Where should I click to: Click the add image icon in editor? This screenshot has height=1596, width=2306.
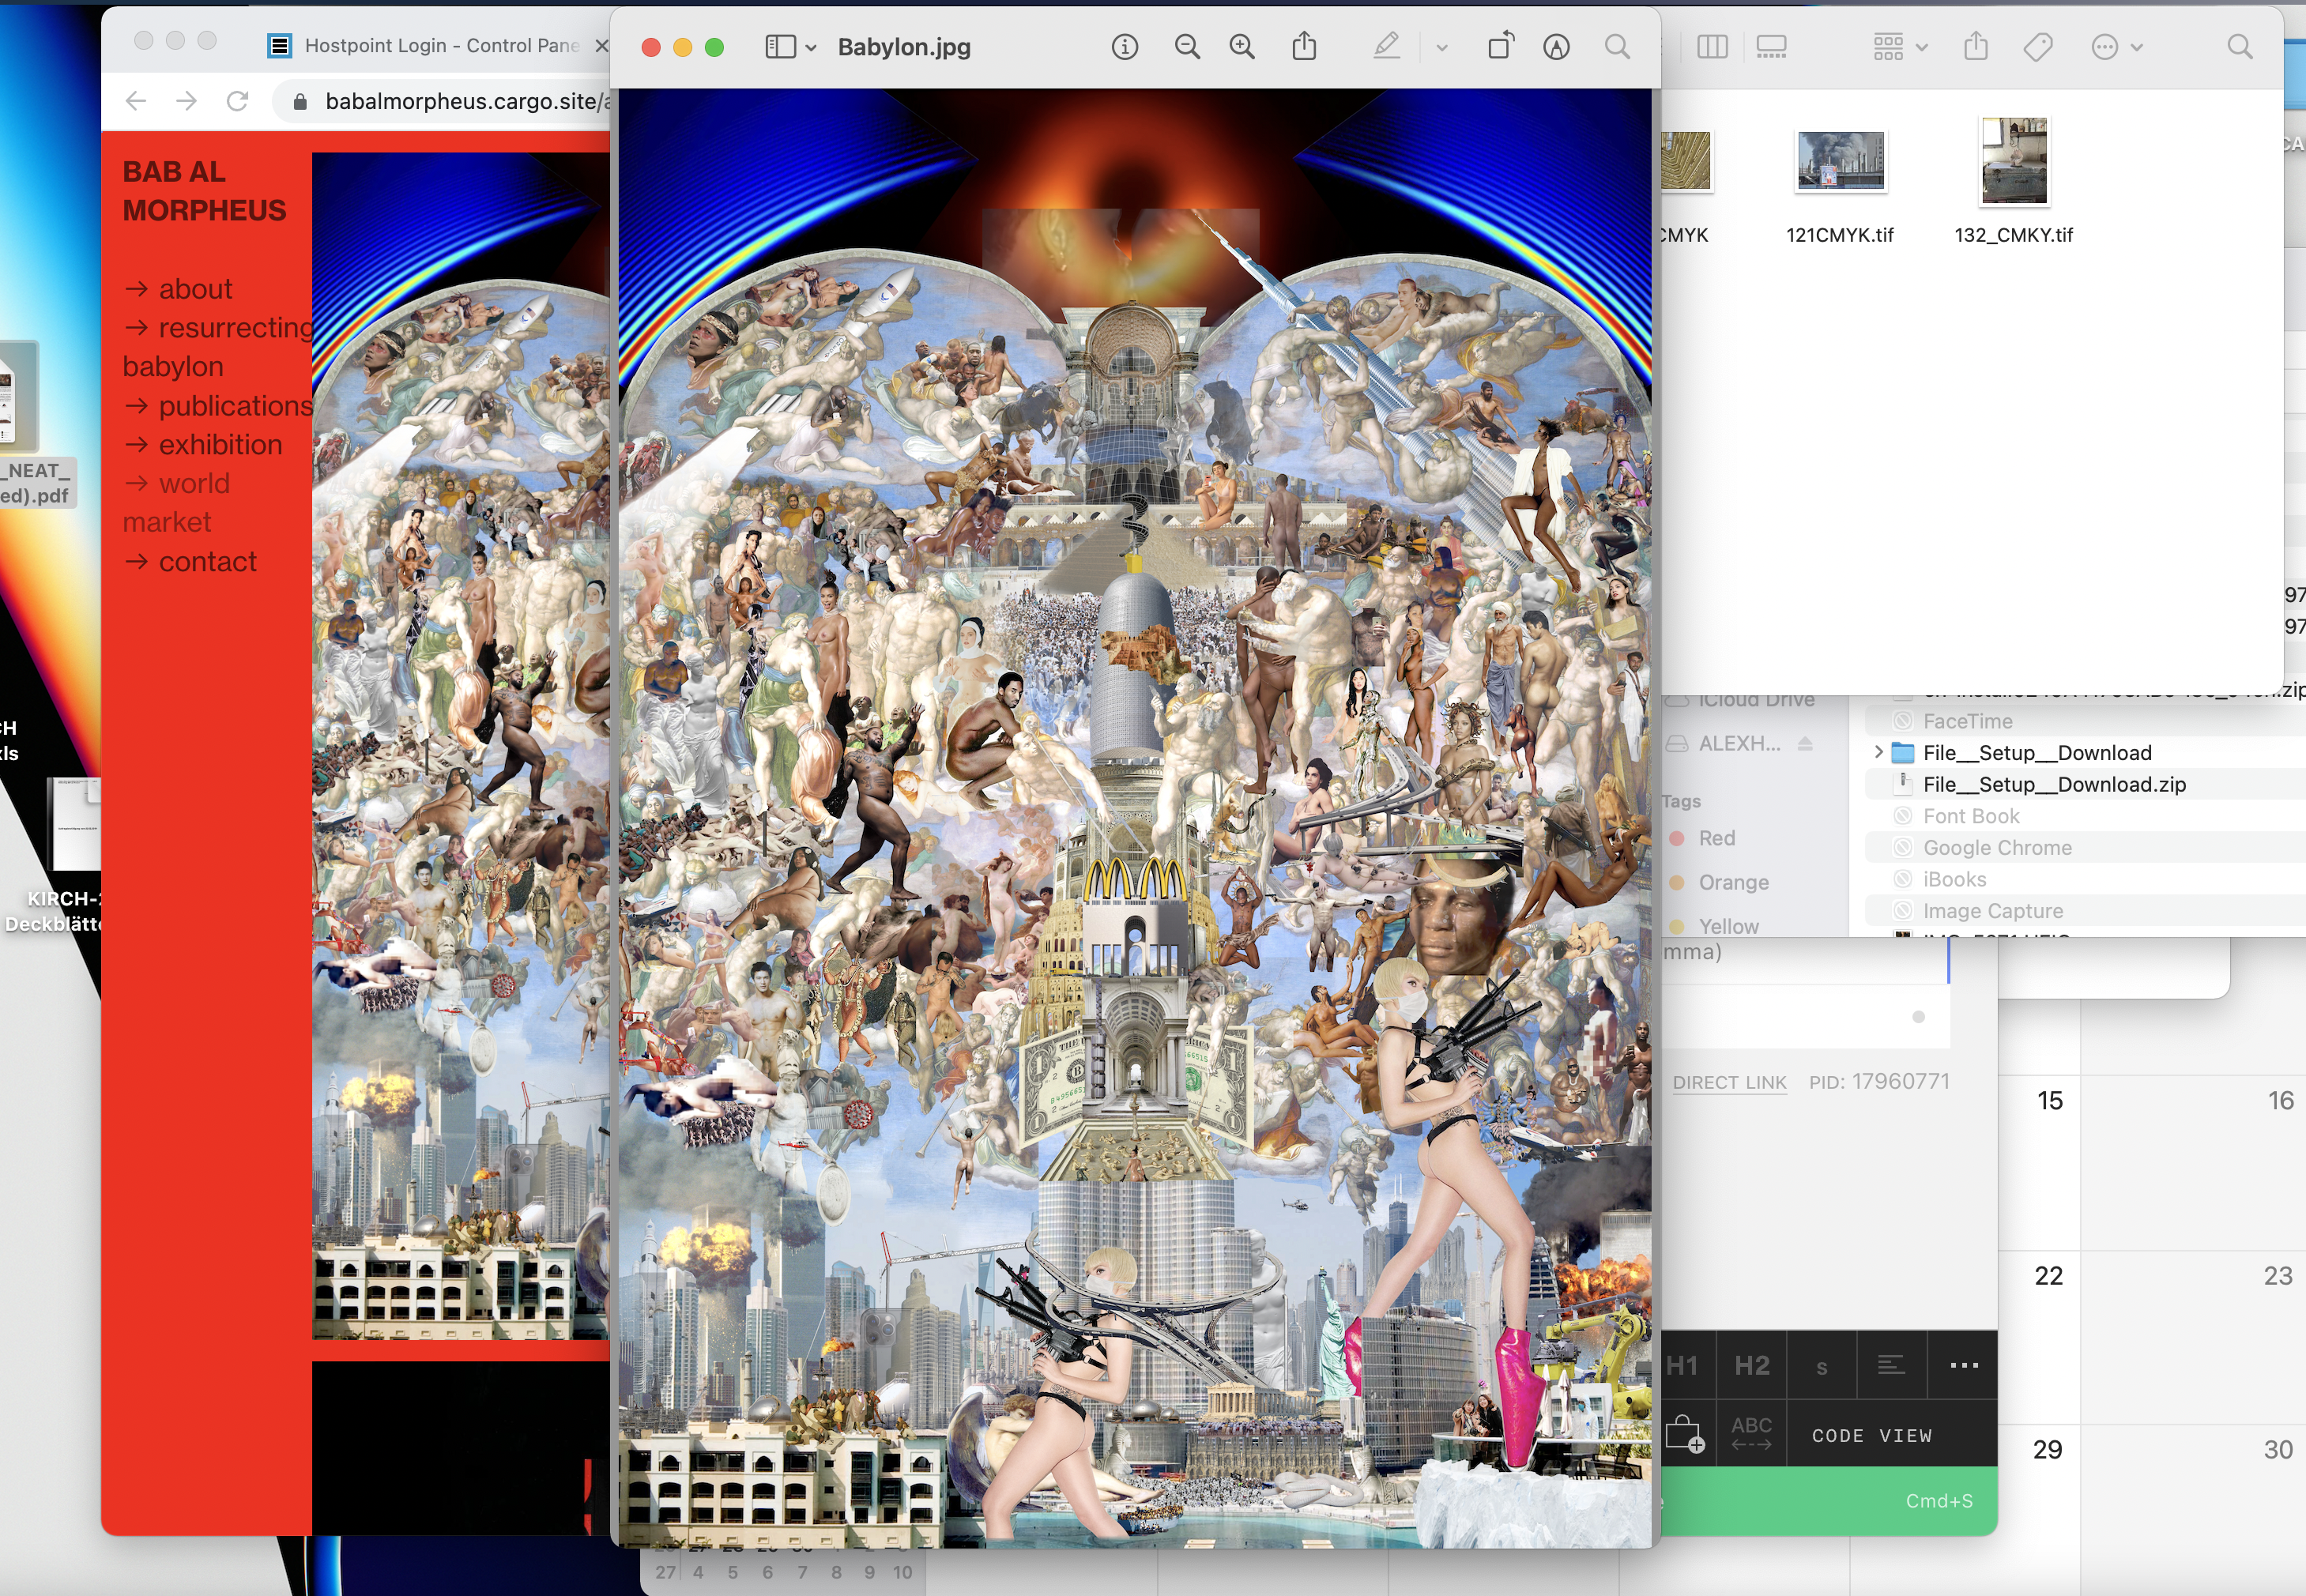pyautogui.click(x=1685, y=1434)
